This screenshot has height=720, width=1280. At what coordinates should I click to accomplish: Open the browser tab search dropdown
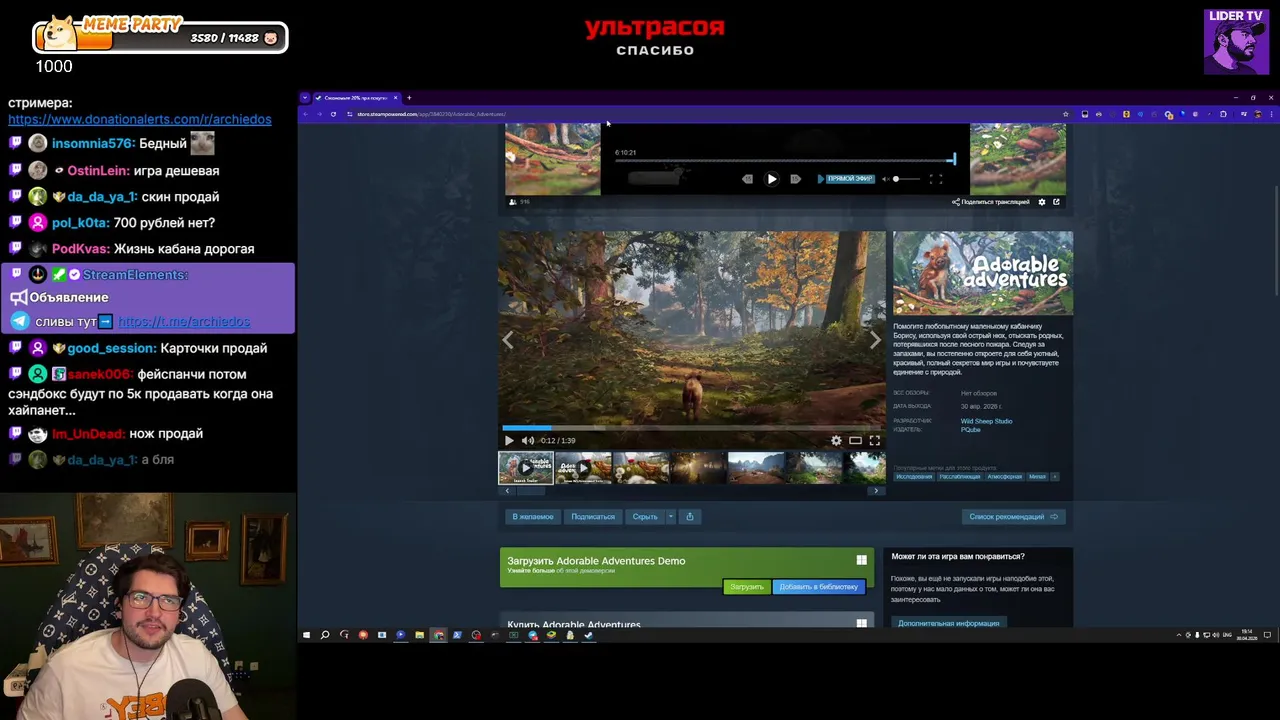(305, 98)
